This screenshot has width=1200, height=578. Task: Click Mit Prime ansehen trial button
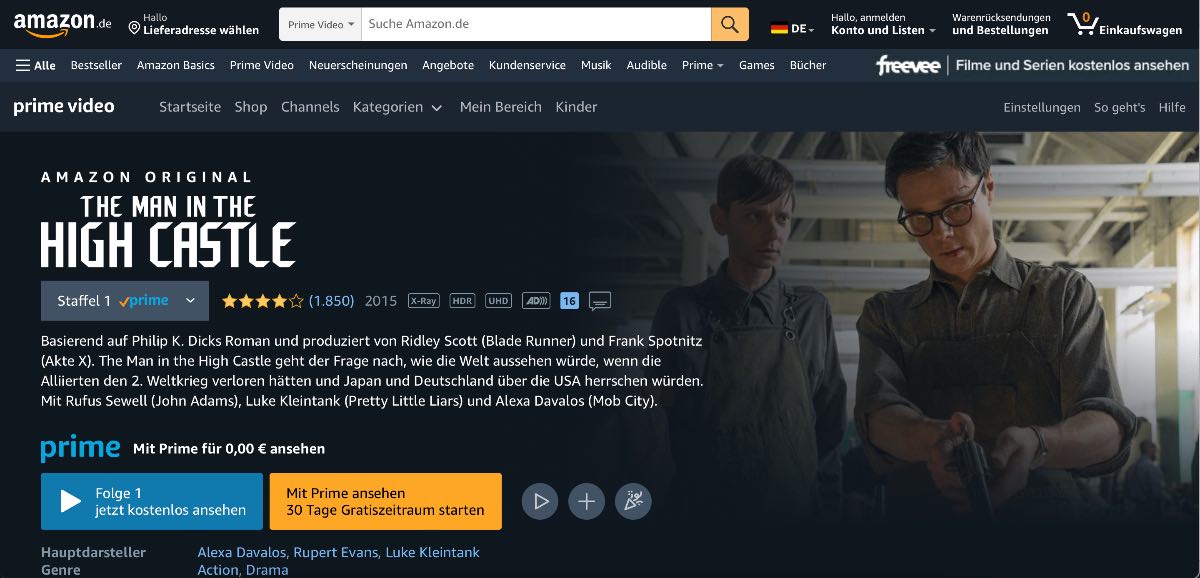[386, 501]
